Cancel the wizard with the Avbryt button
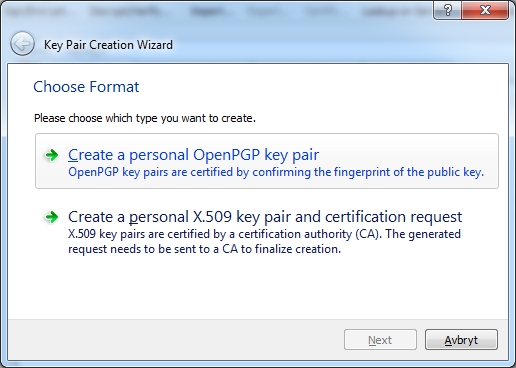Viewport: 516px width, 368px height. click(x=461, y=340)
